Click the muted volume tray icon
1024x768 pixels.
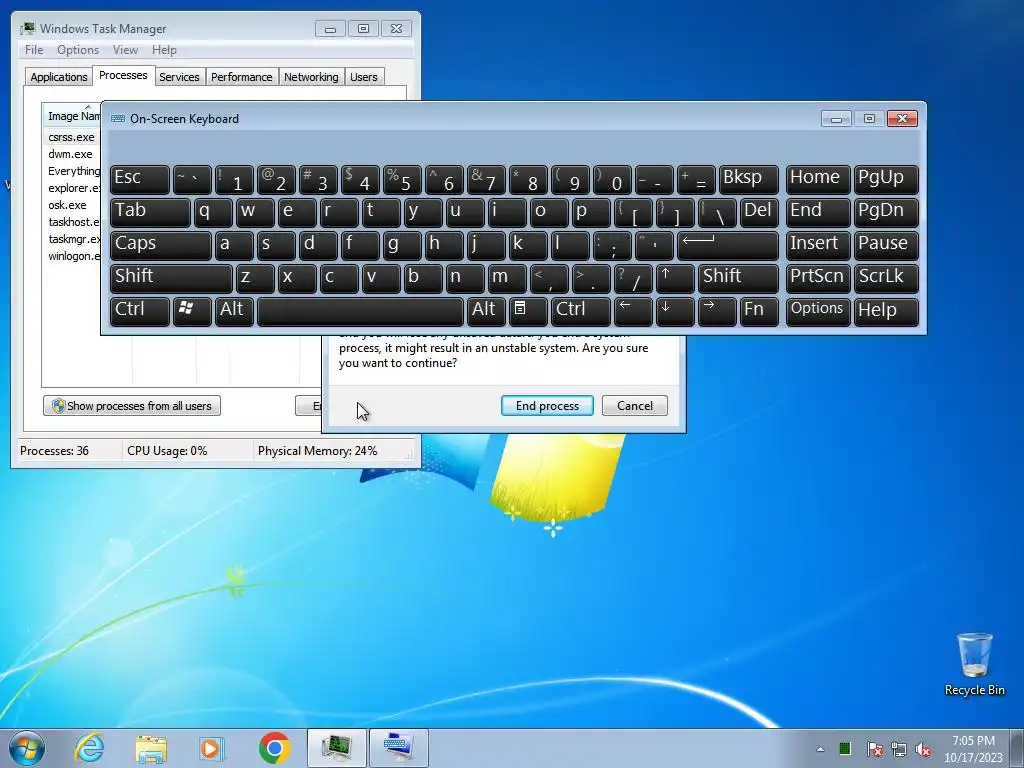click(923, 749)
